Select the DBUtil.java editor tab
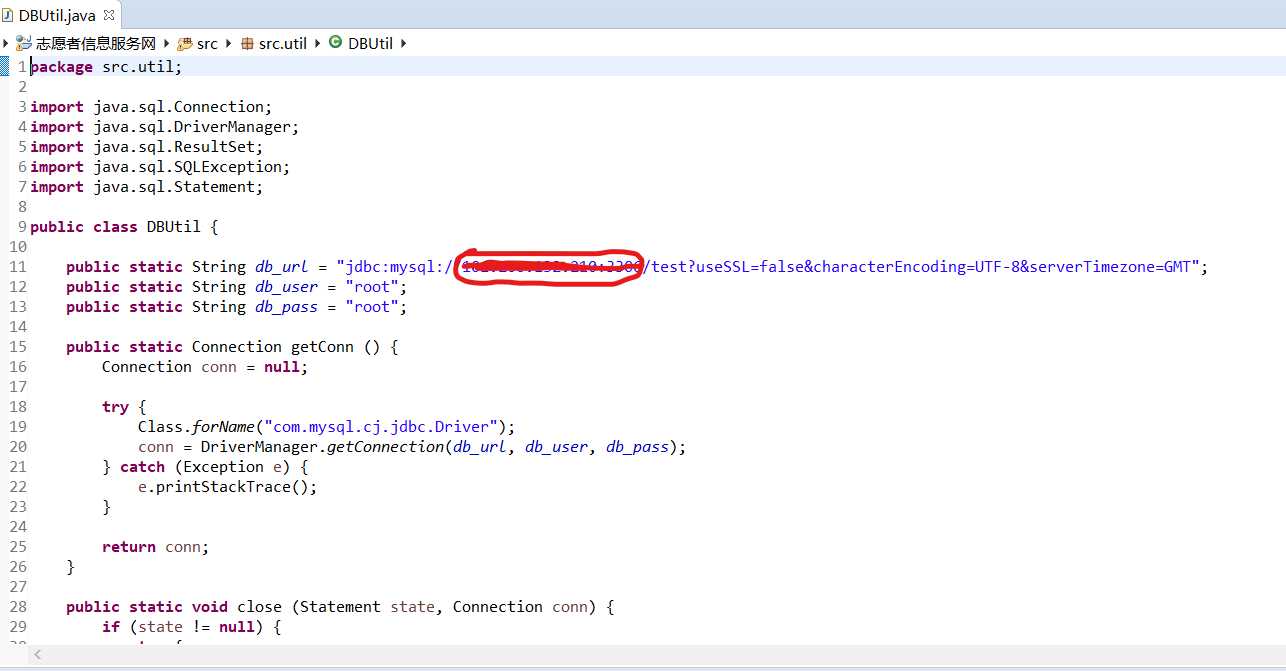The image size is (1286, 671). click(59, 15)
